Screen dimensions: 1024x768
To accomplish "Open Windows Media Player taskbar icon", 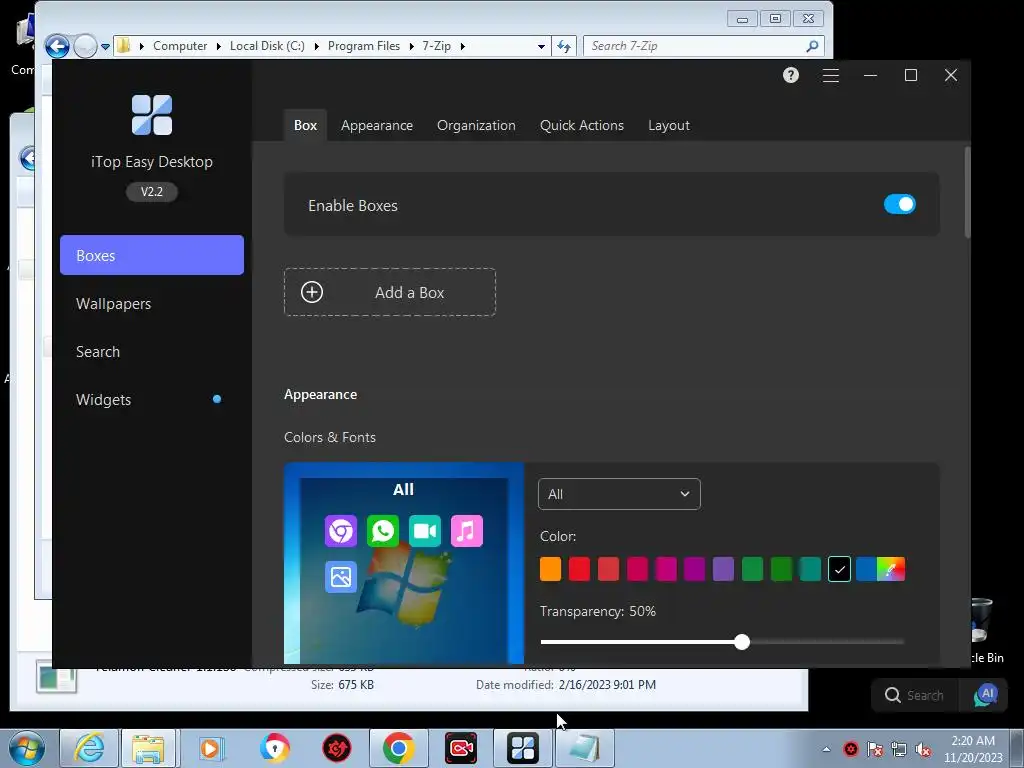I will [x=211, y=748].
